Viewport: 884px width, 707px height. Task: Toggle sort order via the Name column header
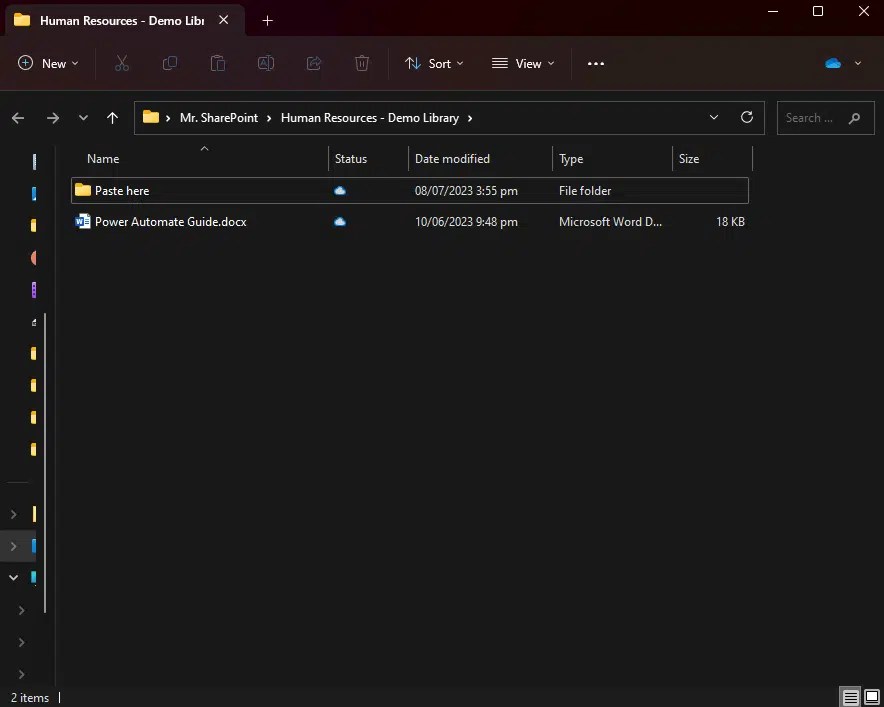103,158
